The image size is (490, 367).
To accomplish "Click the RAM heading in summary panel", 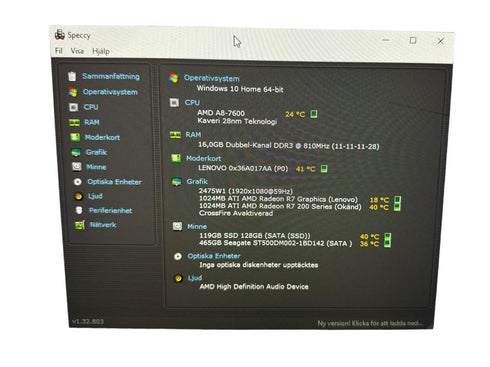I will pos(193,135).
